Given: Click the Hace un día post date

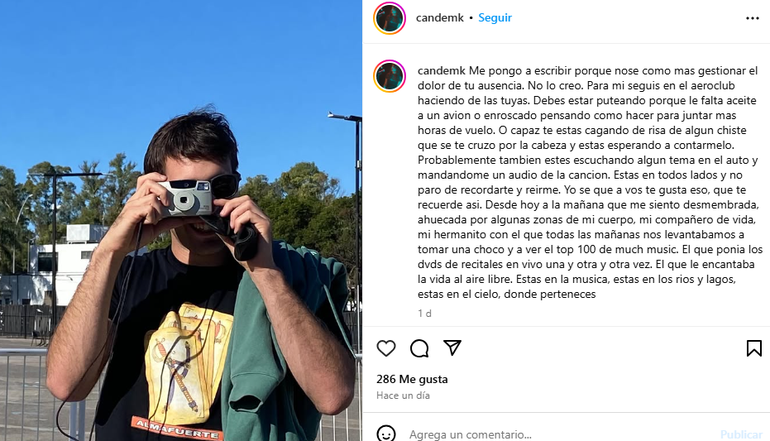Looking at the screenshot, I should point(403,395).
